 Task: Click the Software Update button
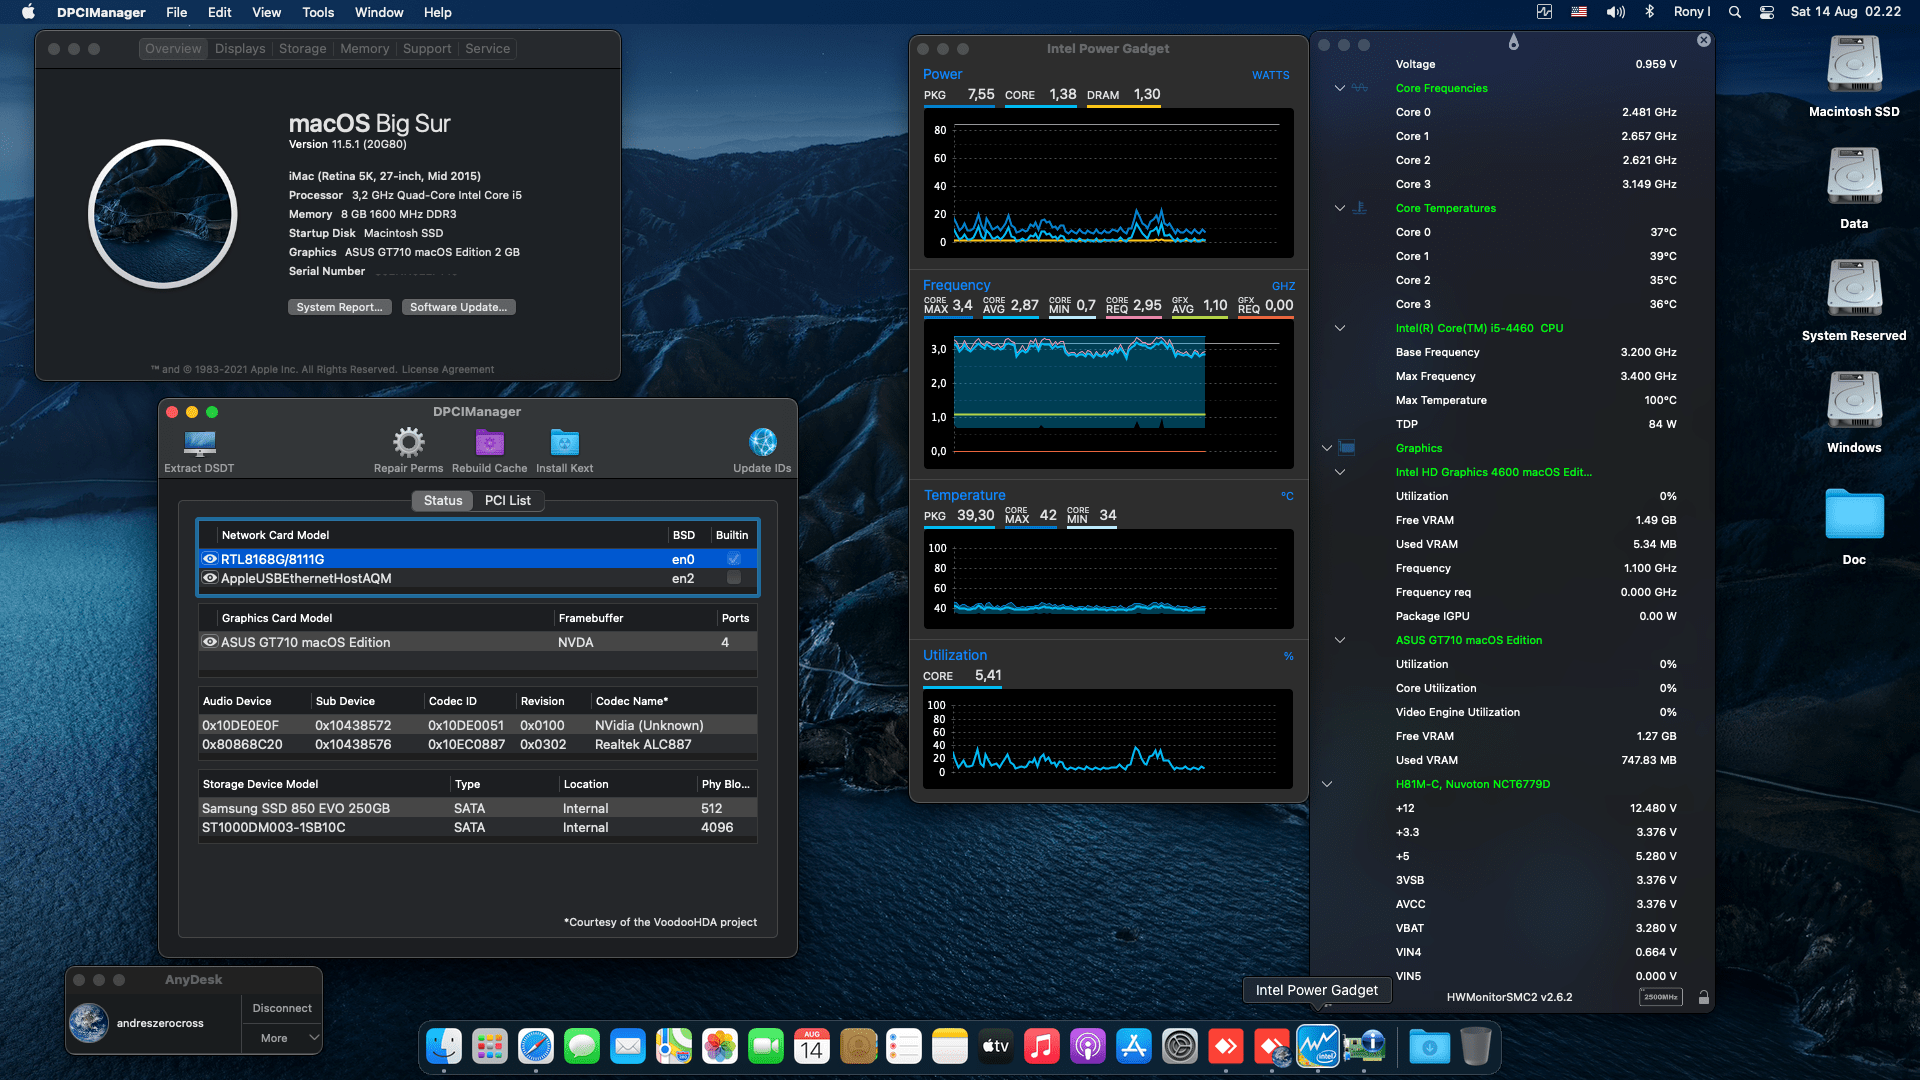pyautogui.click(x=458, y=307)
